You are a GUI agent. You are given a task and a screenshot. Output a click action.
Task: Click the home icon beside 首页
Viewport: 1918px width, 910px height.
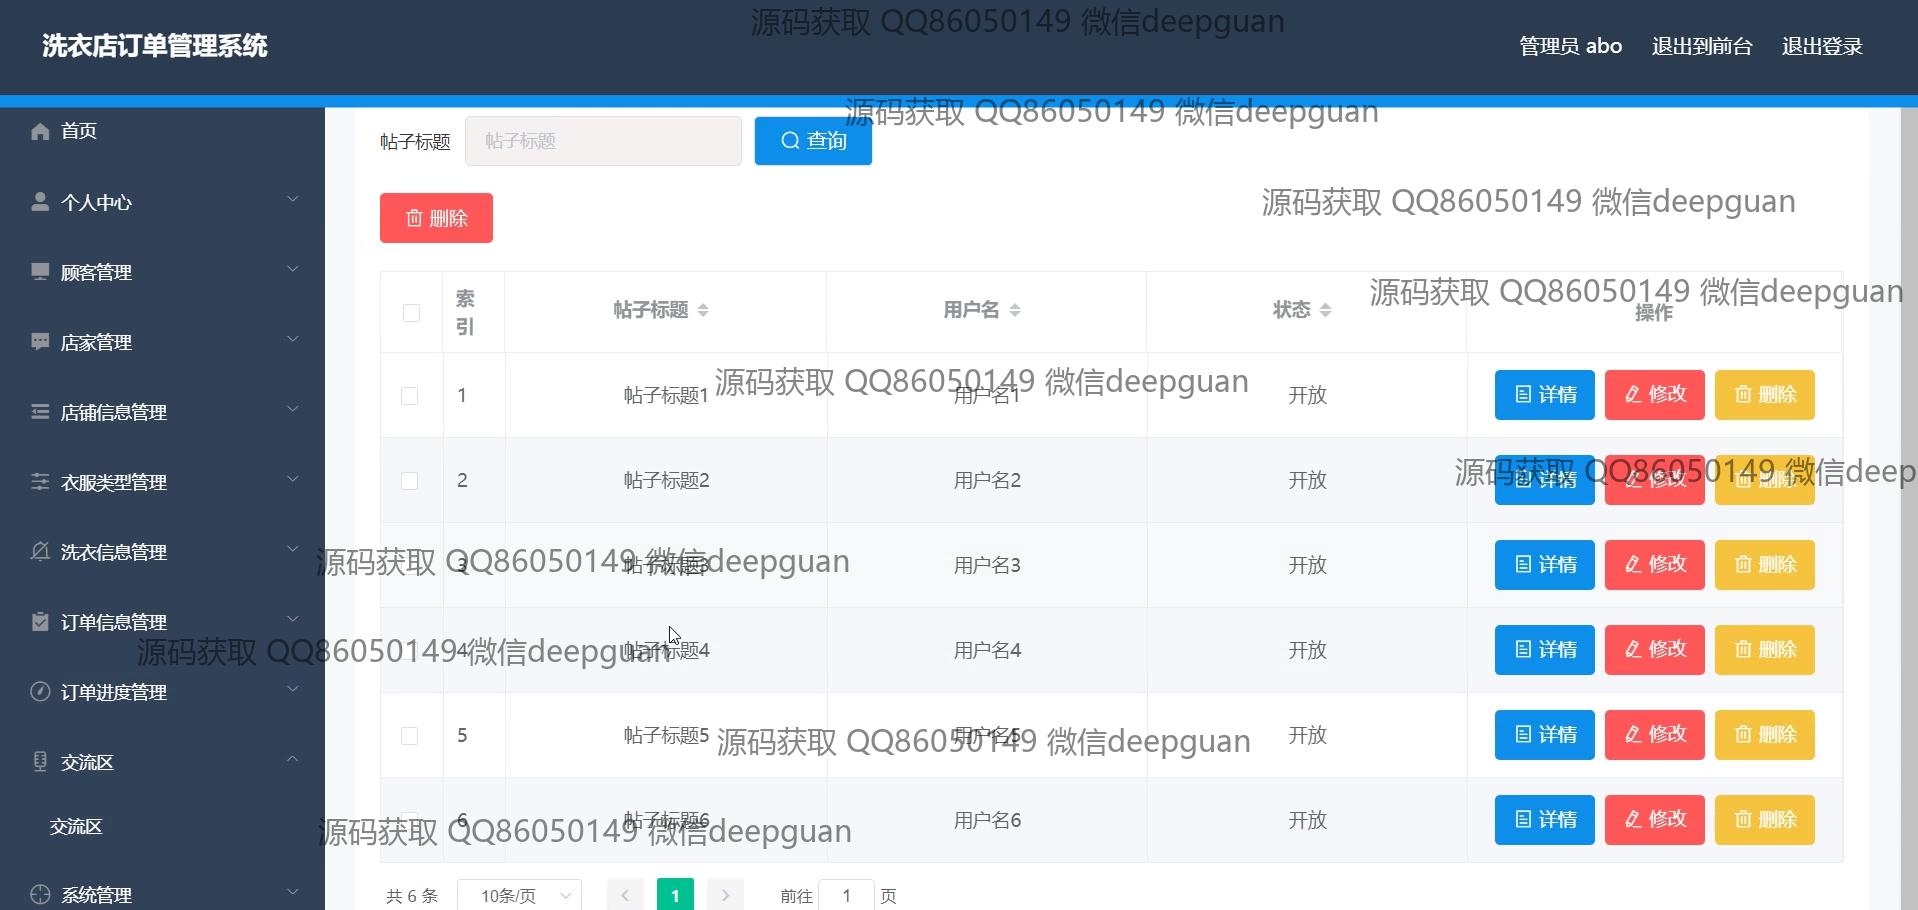point(40,131)
